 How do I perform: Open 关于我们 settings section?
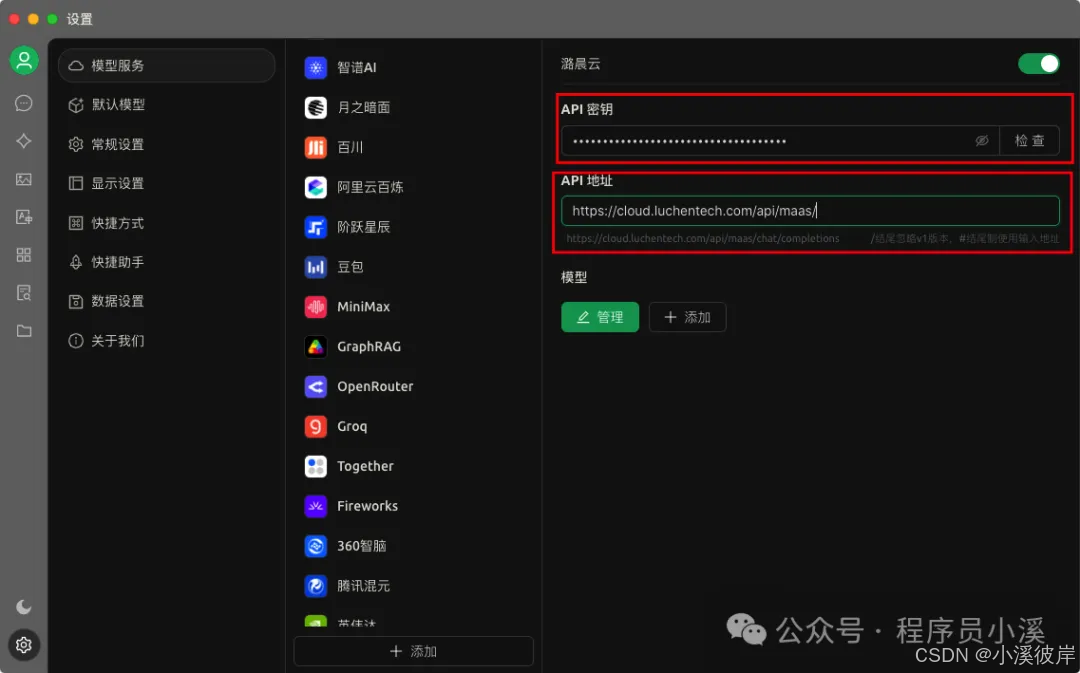[x=167, y=341]
